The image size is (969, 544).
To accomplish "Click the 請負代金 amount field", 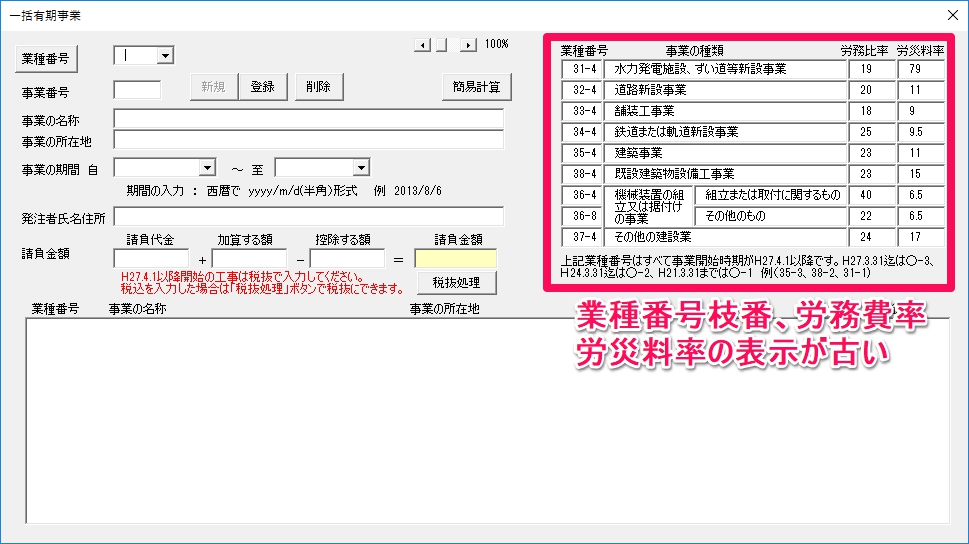I will point(151,259).
